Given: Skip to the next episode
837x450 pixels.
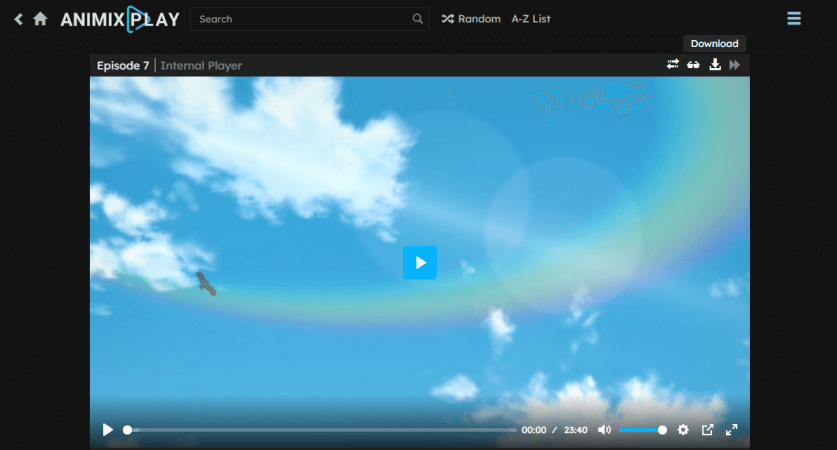Looking at the screenshot, I should pos(735,65).
